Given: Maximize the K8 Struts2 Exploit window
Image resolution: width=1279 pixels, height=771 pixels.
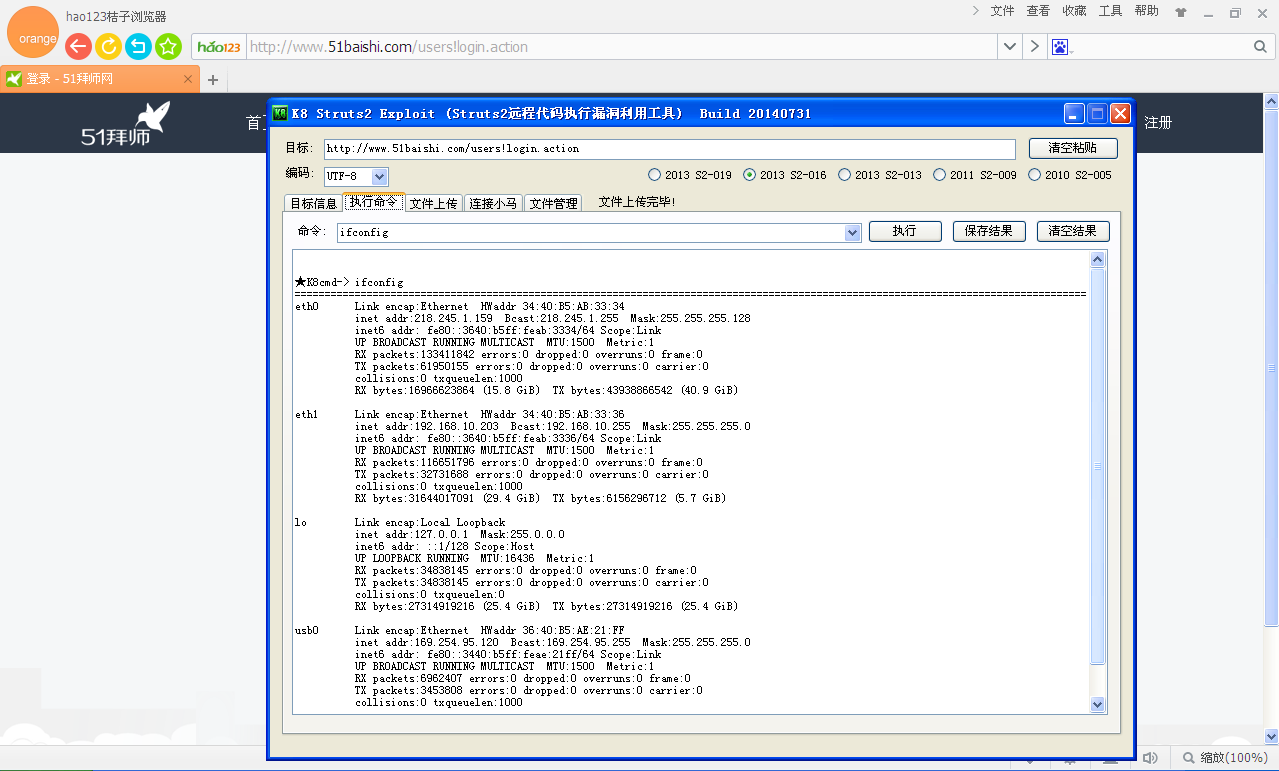Looking at the screenshot, I should pyautogui.click(x=1097, y=113).
